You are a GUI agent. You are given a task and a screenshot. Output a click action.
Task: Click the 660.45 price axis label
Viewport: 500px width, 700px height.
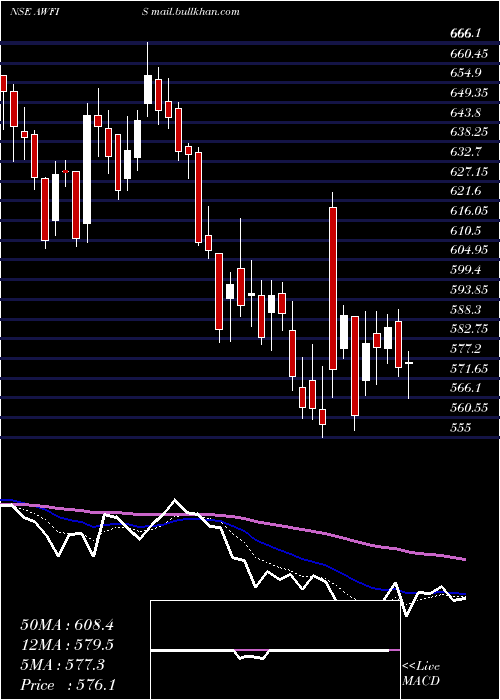pos(469,54)
